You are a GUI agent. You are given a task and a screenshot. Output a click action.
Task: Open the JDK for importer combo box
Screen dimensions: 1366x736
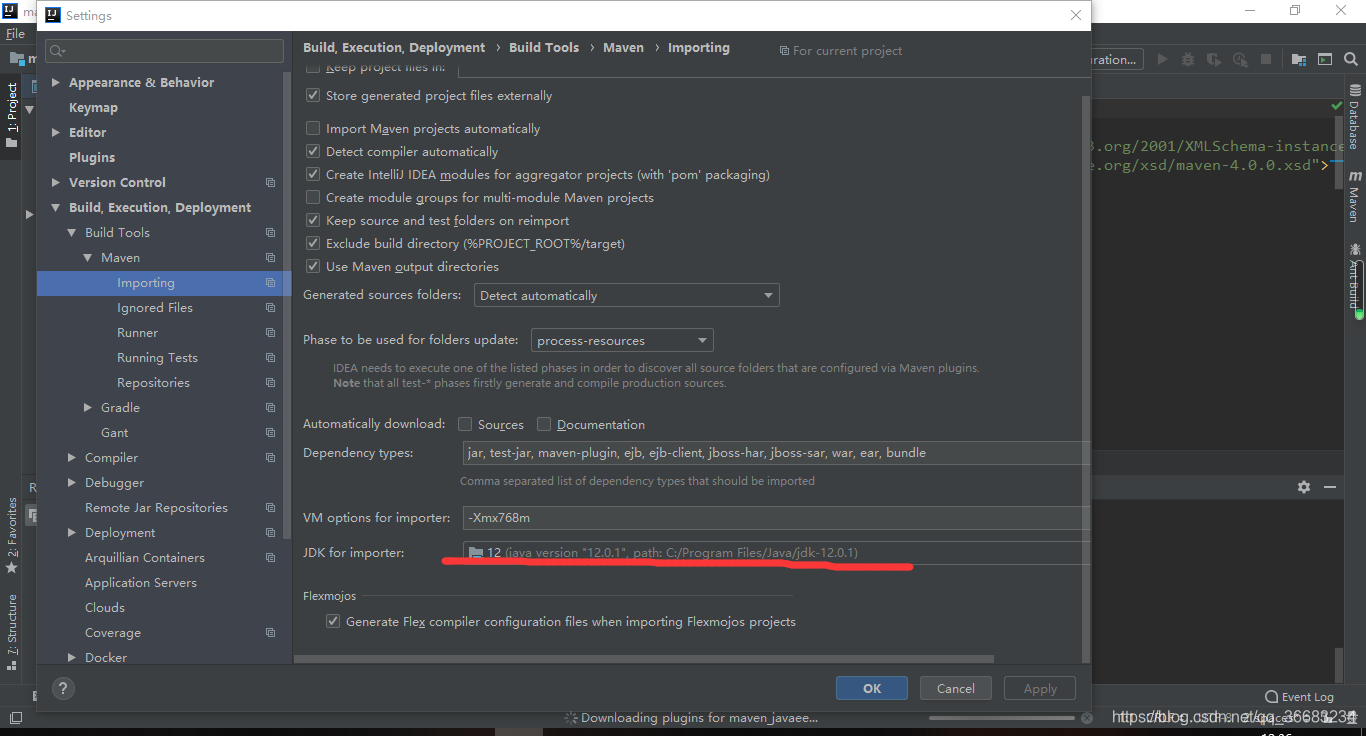tap(776, 553)
